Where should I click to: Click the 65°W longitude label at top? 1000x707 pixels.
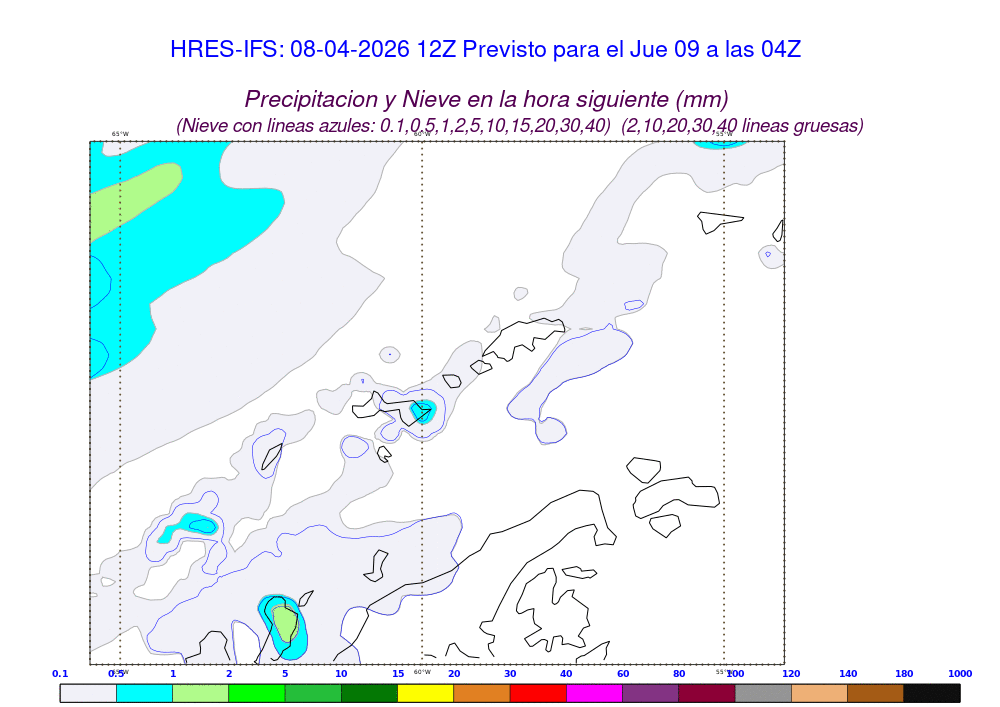(120, 134)
